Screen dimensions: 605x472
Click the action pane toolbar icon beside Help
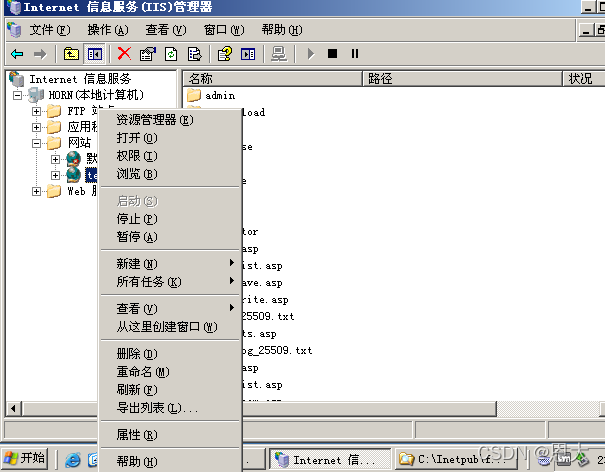(248, 54)
